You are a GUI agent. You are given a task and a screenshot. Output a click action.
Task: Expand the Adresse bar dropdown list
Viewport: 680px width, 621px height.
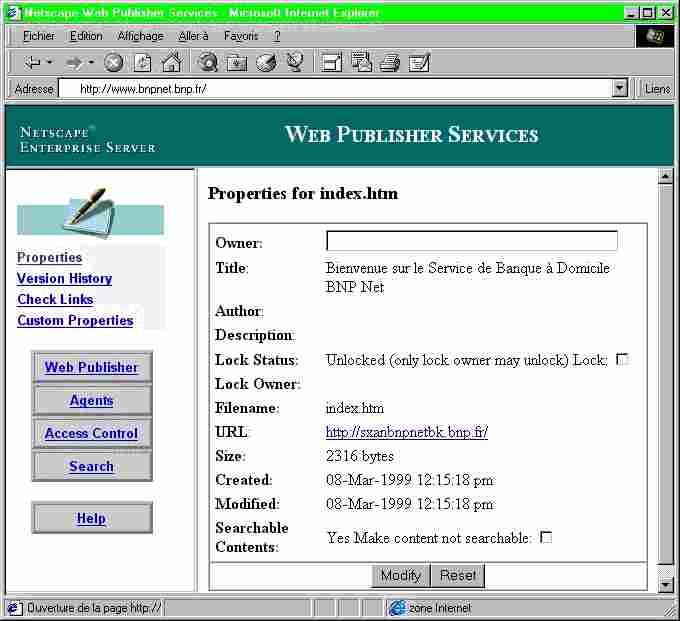[620, 88]
